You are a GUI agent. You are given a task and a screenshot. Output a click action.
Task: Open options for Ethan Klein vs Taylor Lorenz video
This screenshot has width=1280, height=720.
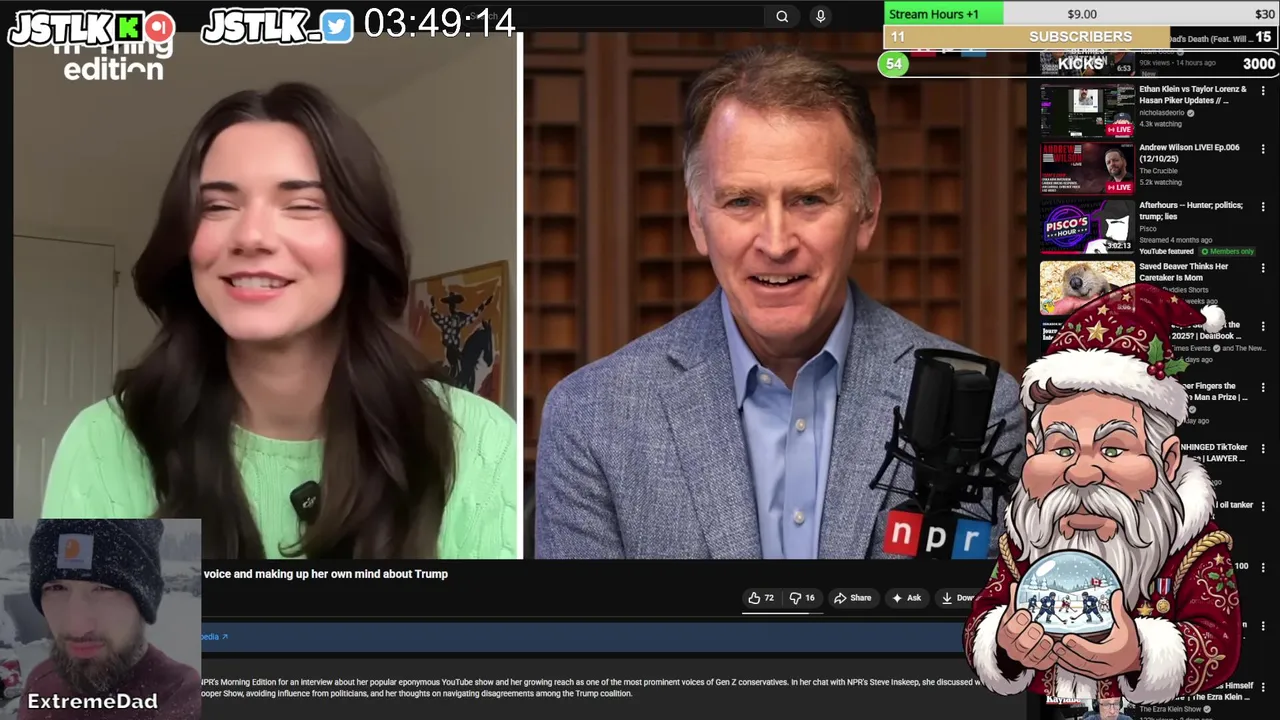click(1263, 91)
